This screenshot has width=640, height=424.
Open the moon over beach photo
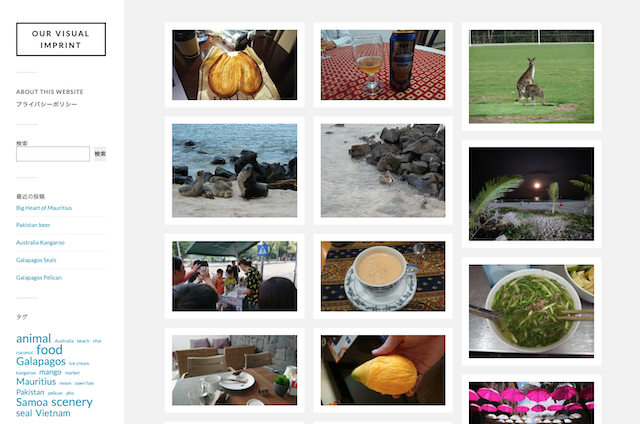531,194
